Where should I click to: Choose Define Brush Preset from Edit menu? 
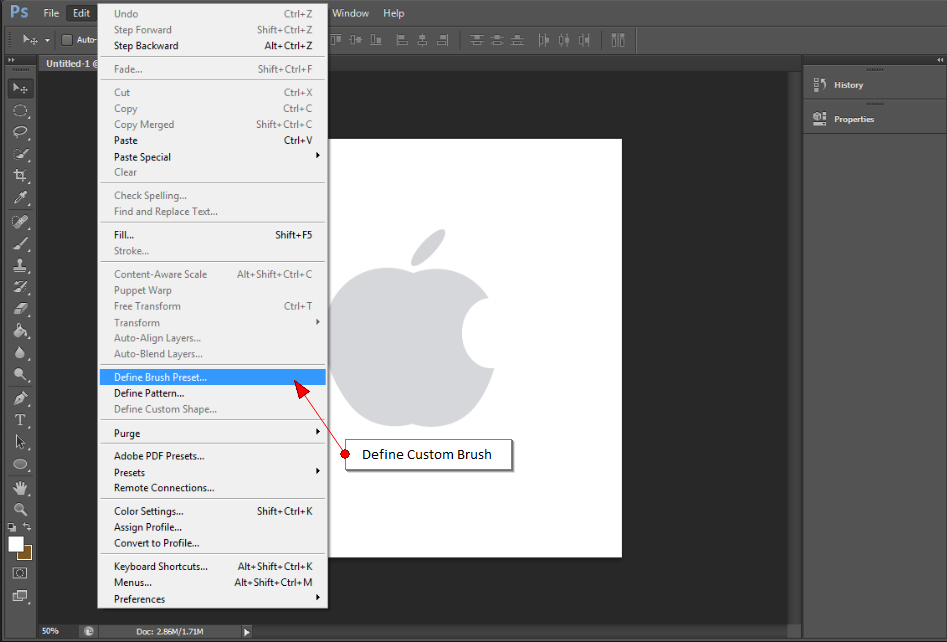[213, 377]
